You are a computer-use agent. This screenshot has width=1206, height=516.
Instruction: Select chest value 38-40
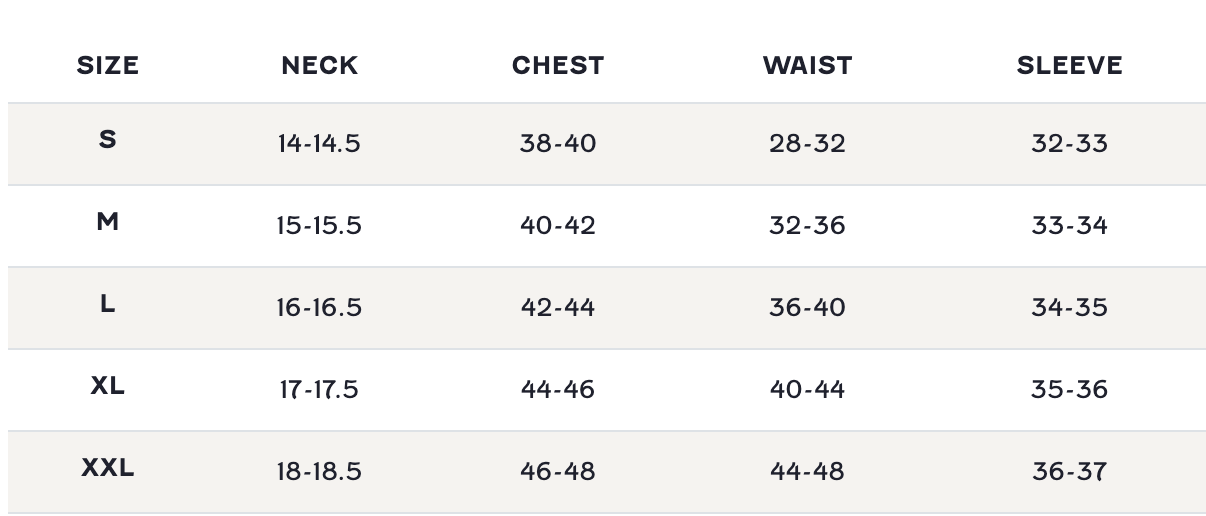point(558,144)
